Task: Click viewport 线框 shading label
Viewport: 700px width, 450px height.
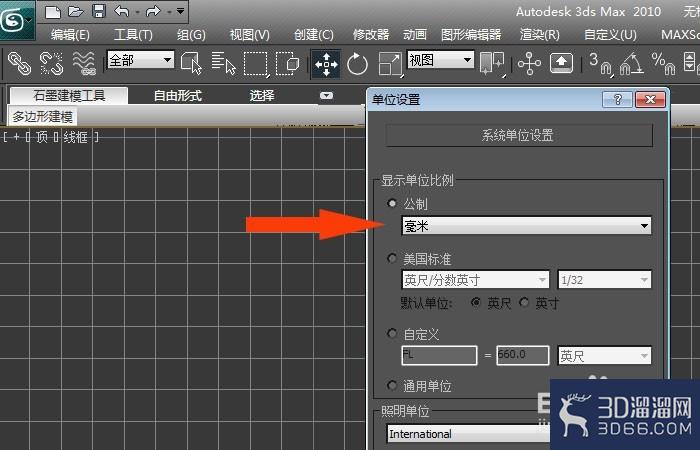Action: coord(75,137)
